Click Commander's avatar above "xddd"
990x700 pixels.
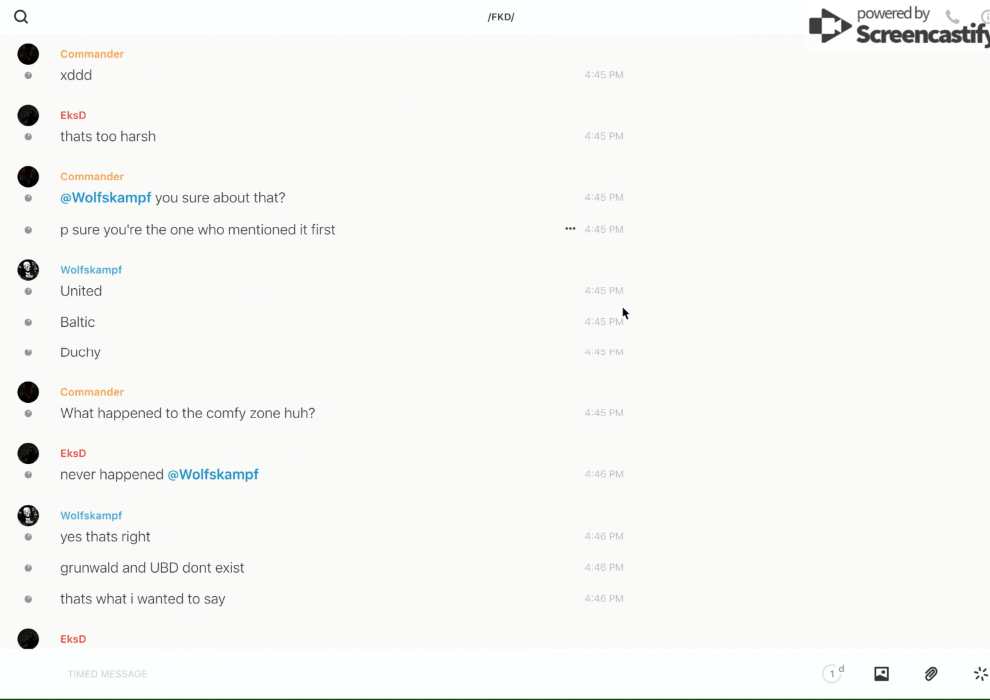[x=28, y=54]
